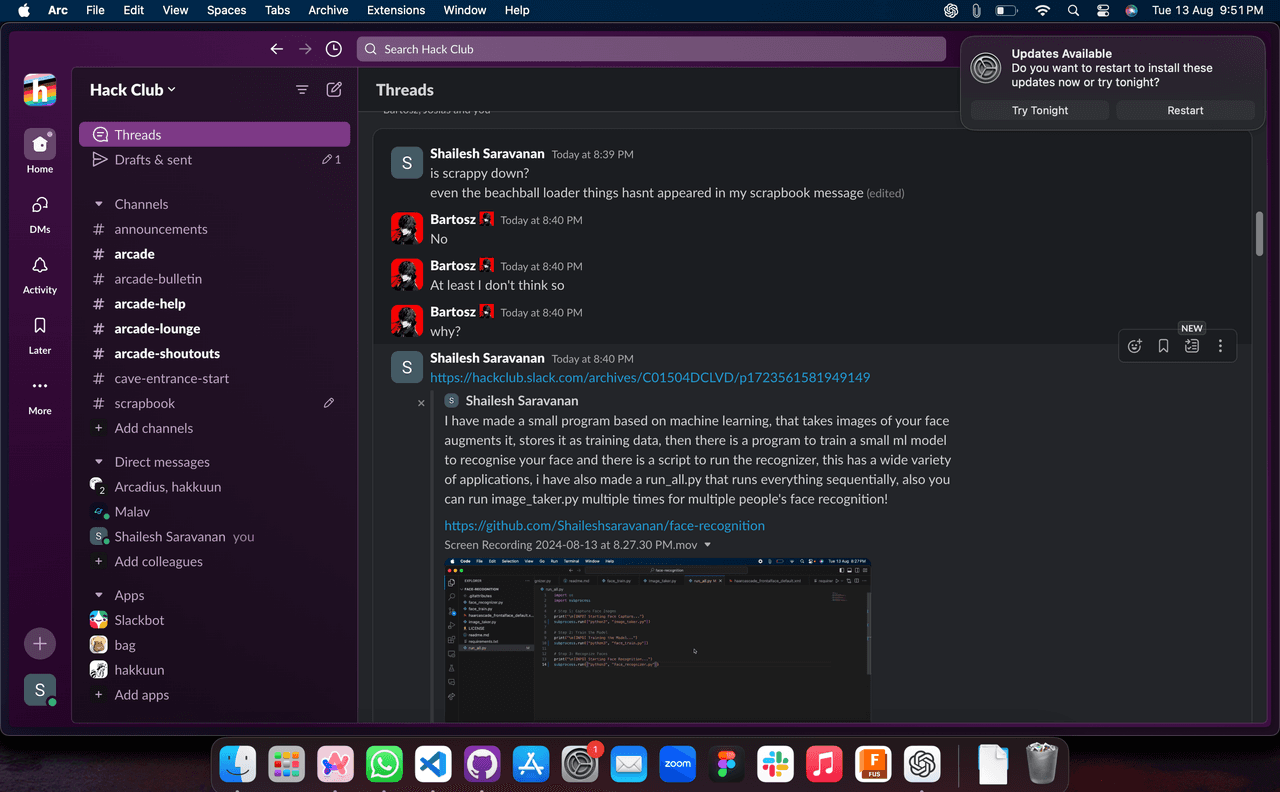Open the Activity bell icon
1280x792 pixels.
40,266
